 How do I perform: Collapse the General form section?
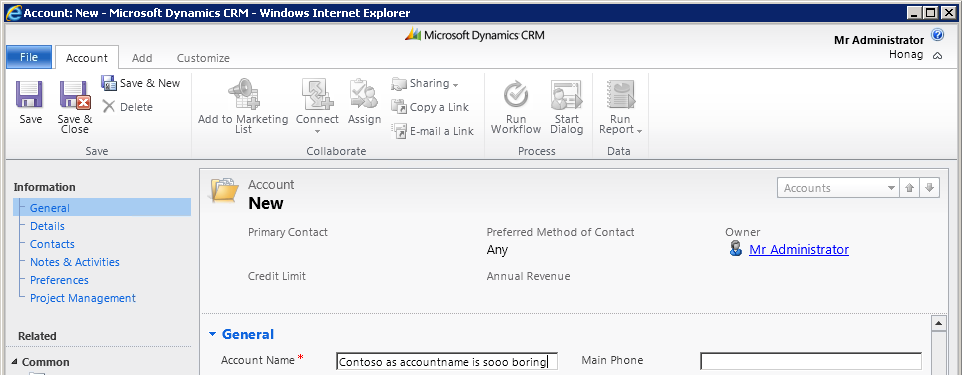click(213, 334)
